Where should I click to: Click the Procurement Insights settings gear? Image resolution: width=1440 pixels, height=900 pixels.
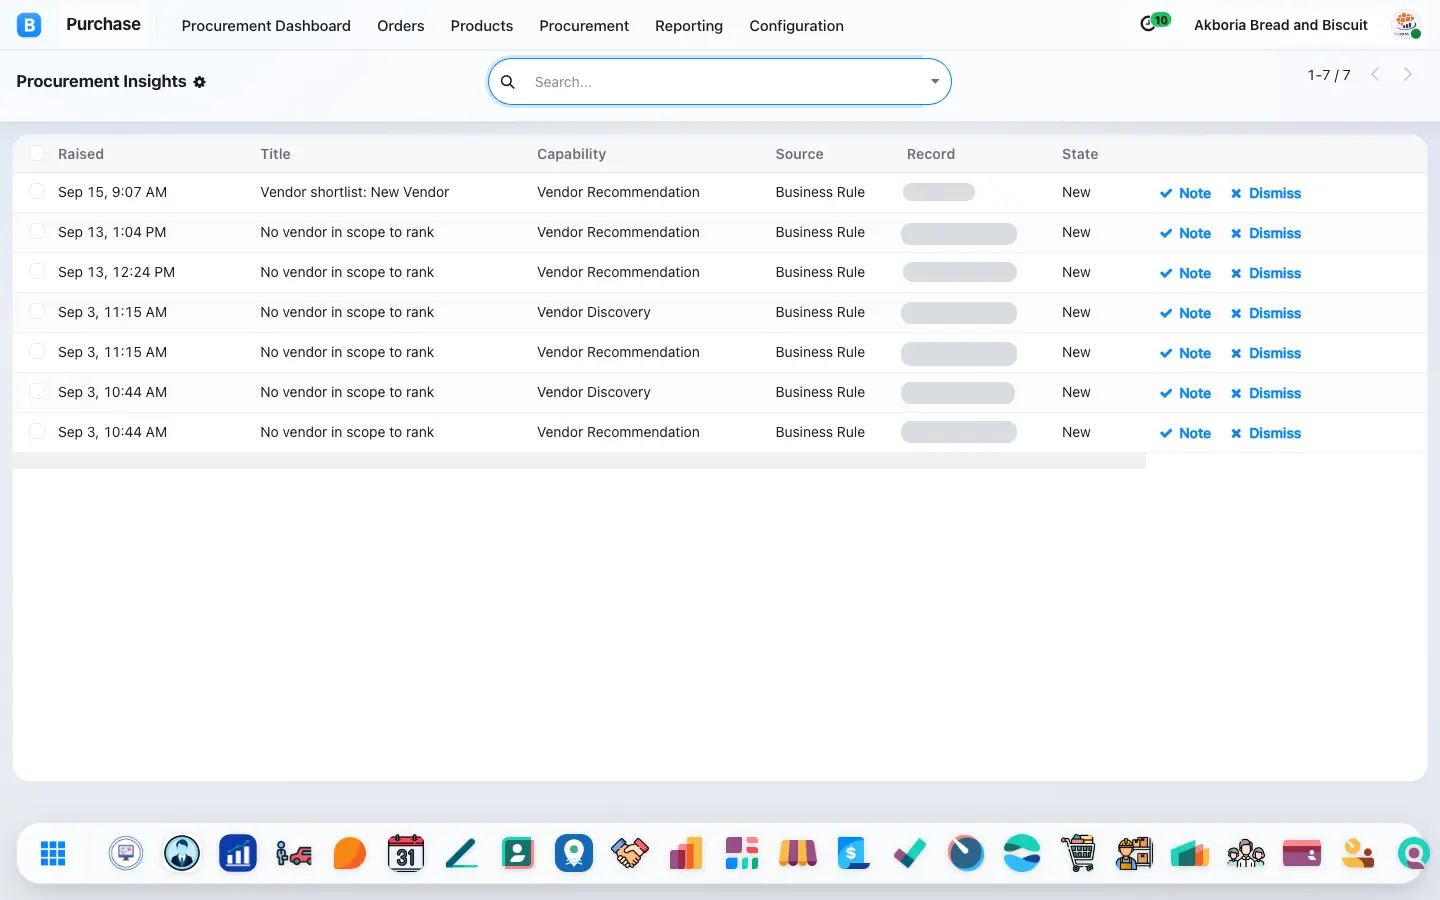point(200,82)
